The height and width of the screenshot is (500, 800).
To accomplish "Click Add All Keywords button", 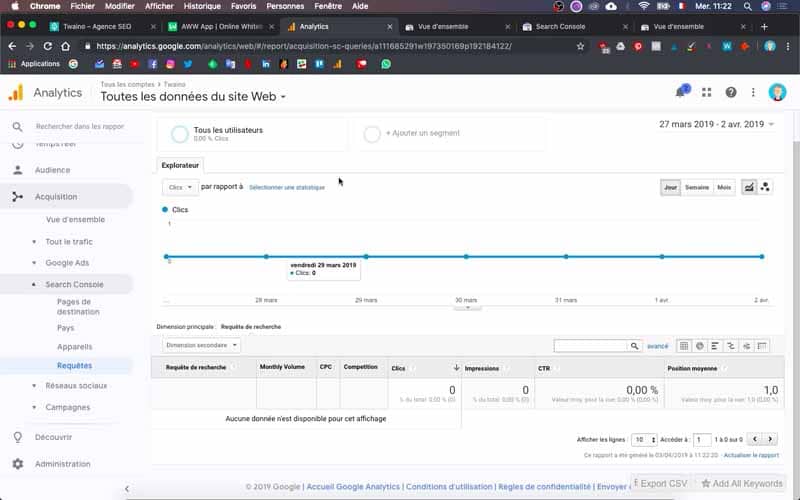I will point(742,483).
